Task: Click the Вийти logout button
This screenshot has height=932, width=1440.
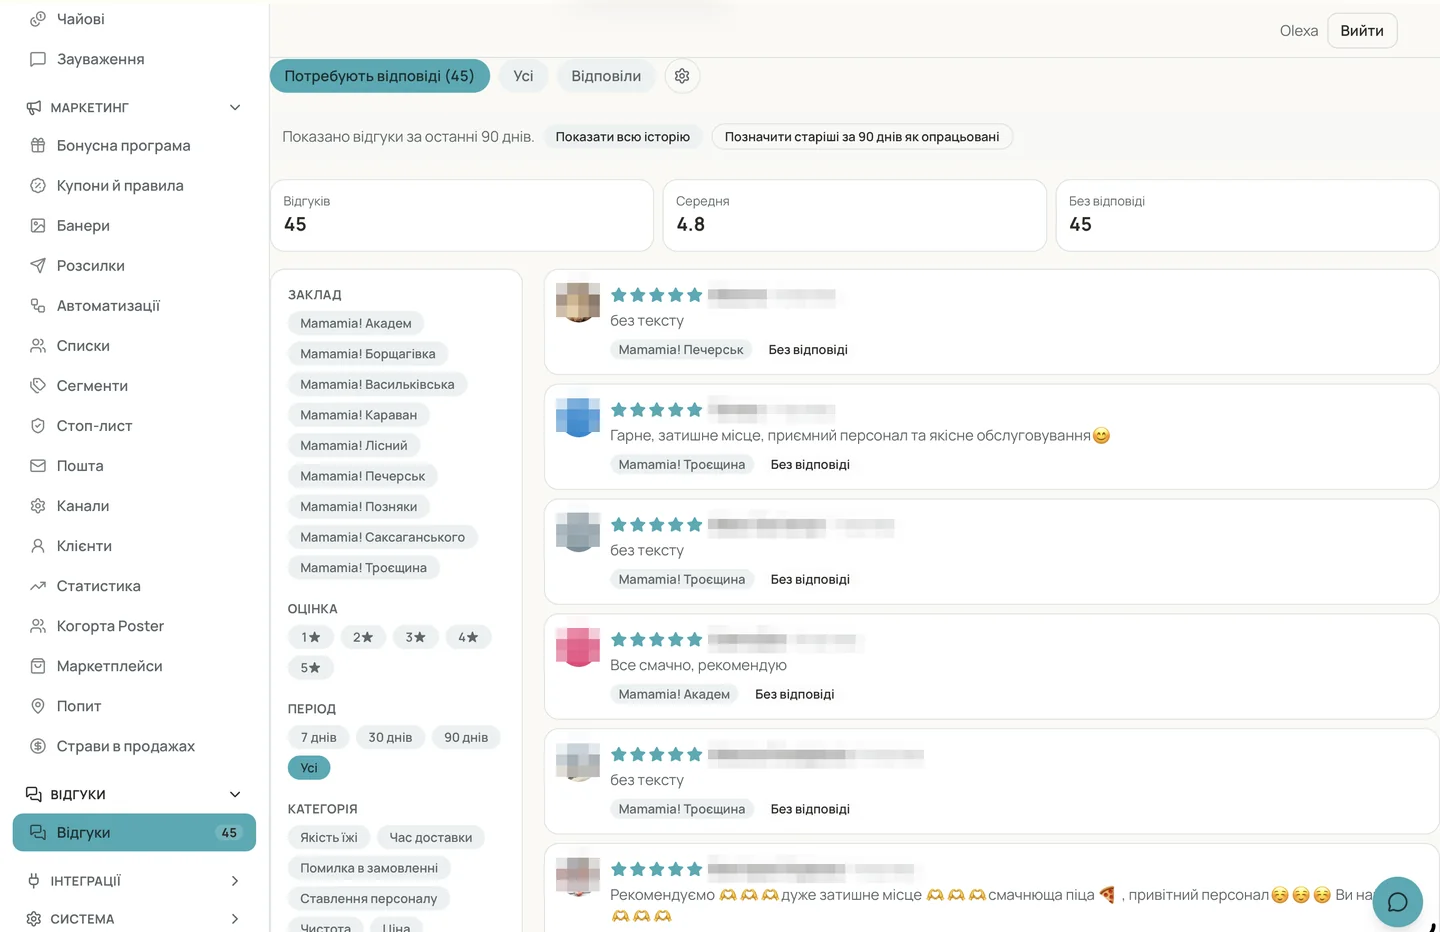Action: (1362, 30)
